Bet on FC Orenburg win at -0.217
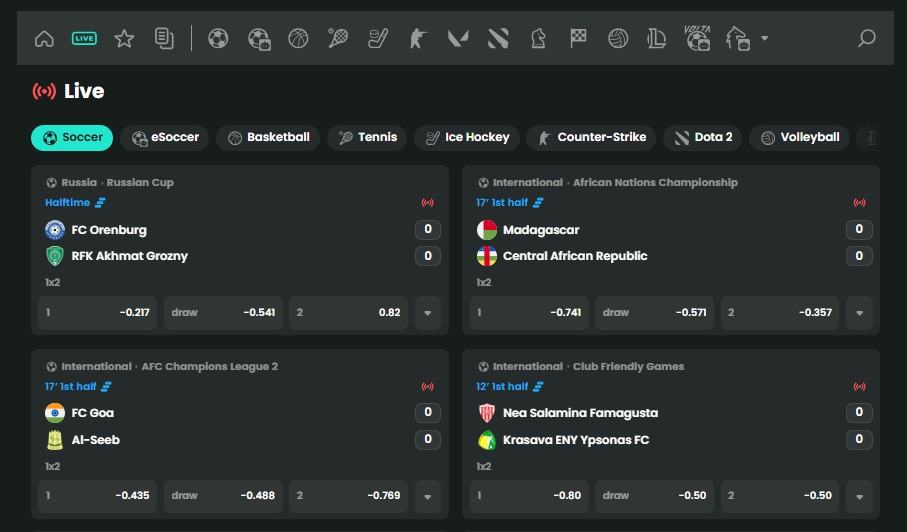 pyautogui.click(x=98, y=313)
